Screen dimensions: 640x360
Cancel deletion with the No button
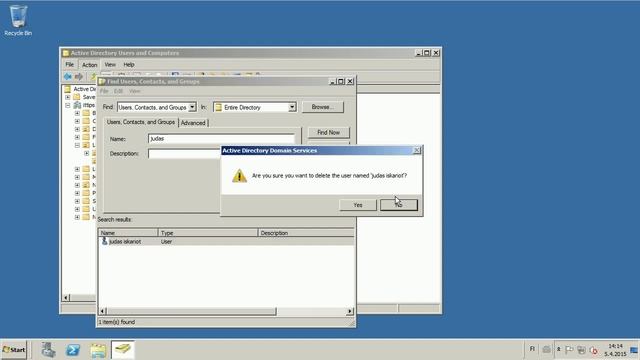pyautogui.click(x=399, y=205)
